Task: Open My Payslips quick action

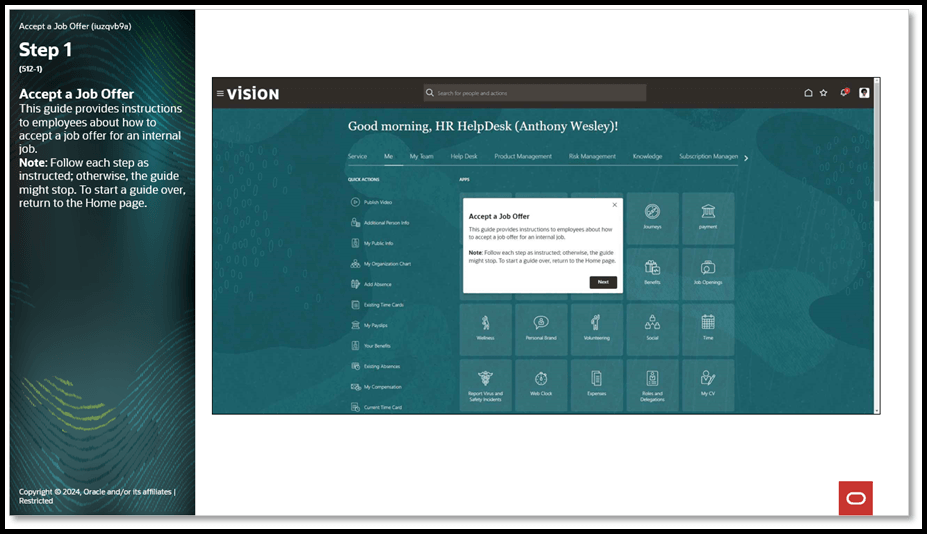Action: 369,325
